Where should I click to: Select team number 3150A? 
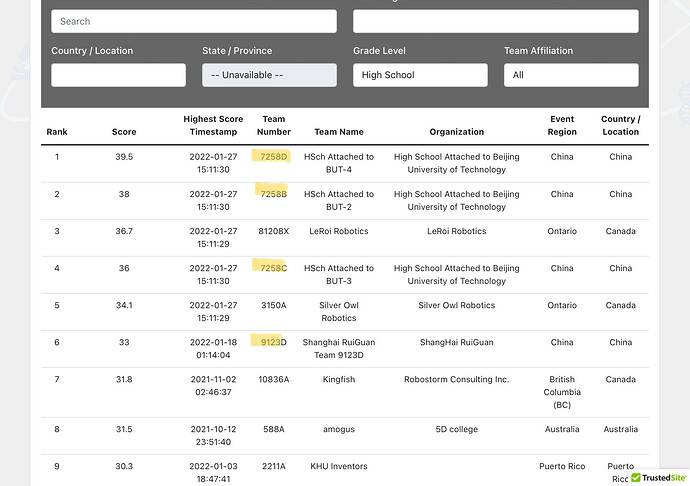coord(274,305)
